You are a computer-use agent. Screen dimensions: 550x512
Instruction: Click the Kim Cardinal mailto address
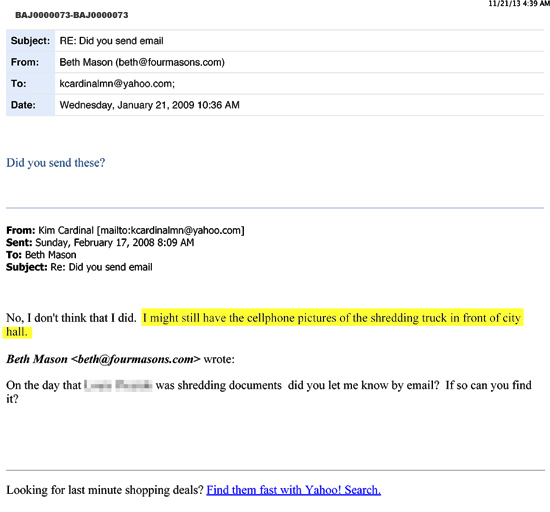coord(170,230)
